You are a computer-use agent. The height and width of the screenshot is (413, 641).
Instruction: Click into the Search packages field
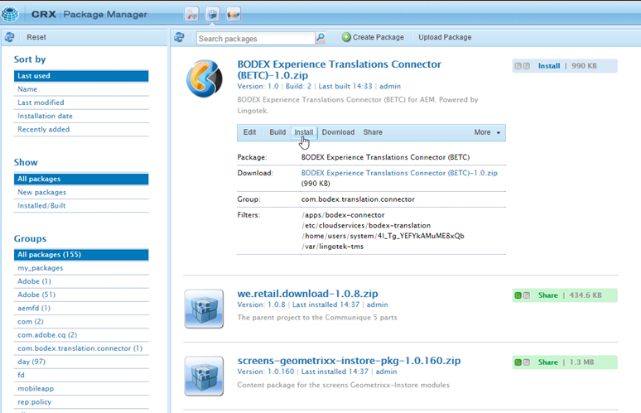[255, 38]
